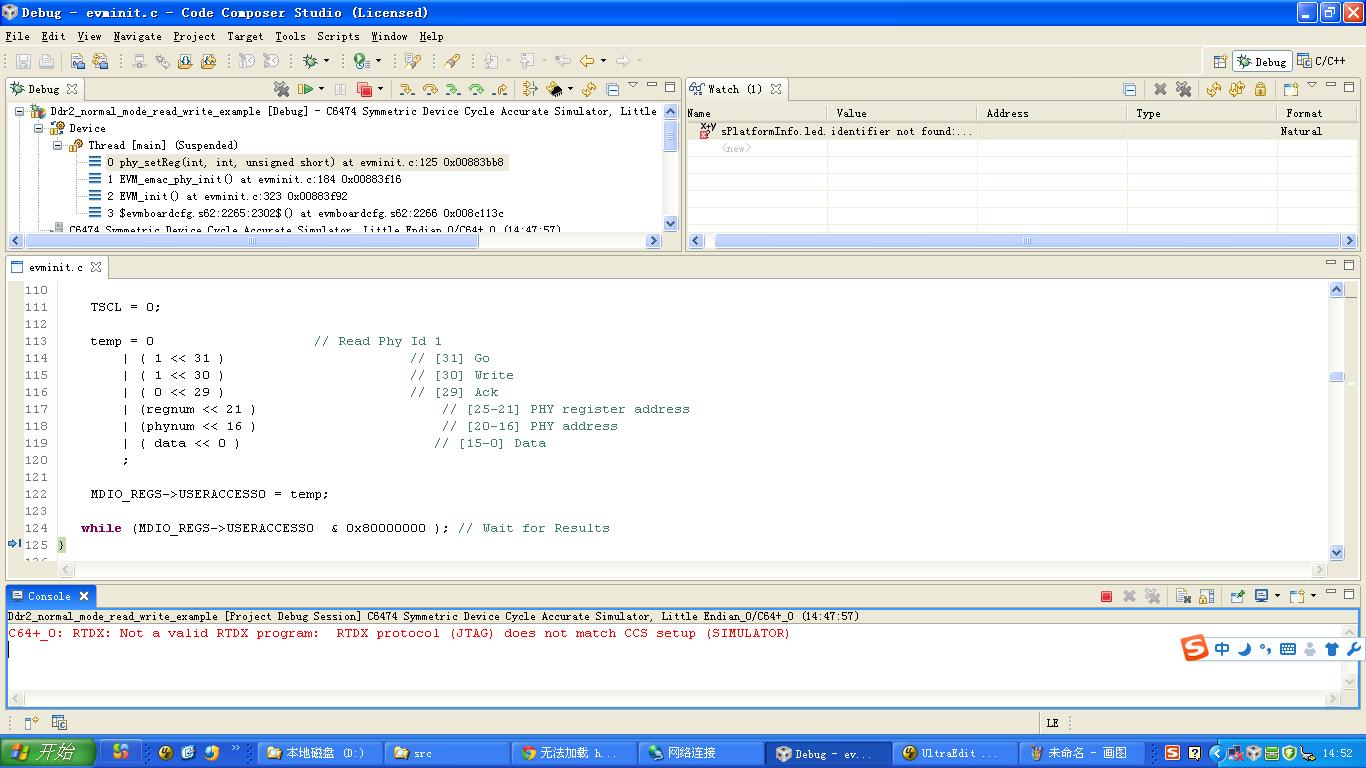
Task: Toggle the Continuous Refresh lock in Watch view
Action: click(x=1261, y=89)
